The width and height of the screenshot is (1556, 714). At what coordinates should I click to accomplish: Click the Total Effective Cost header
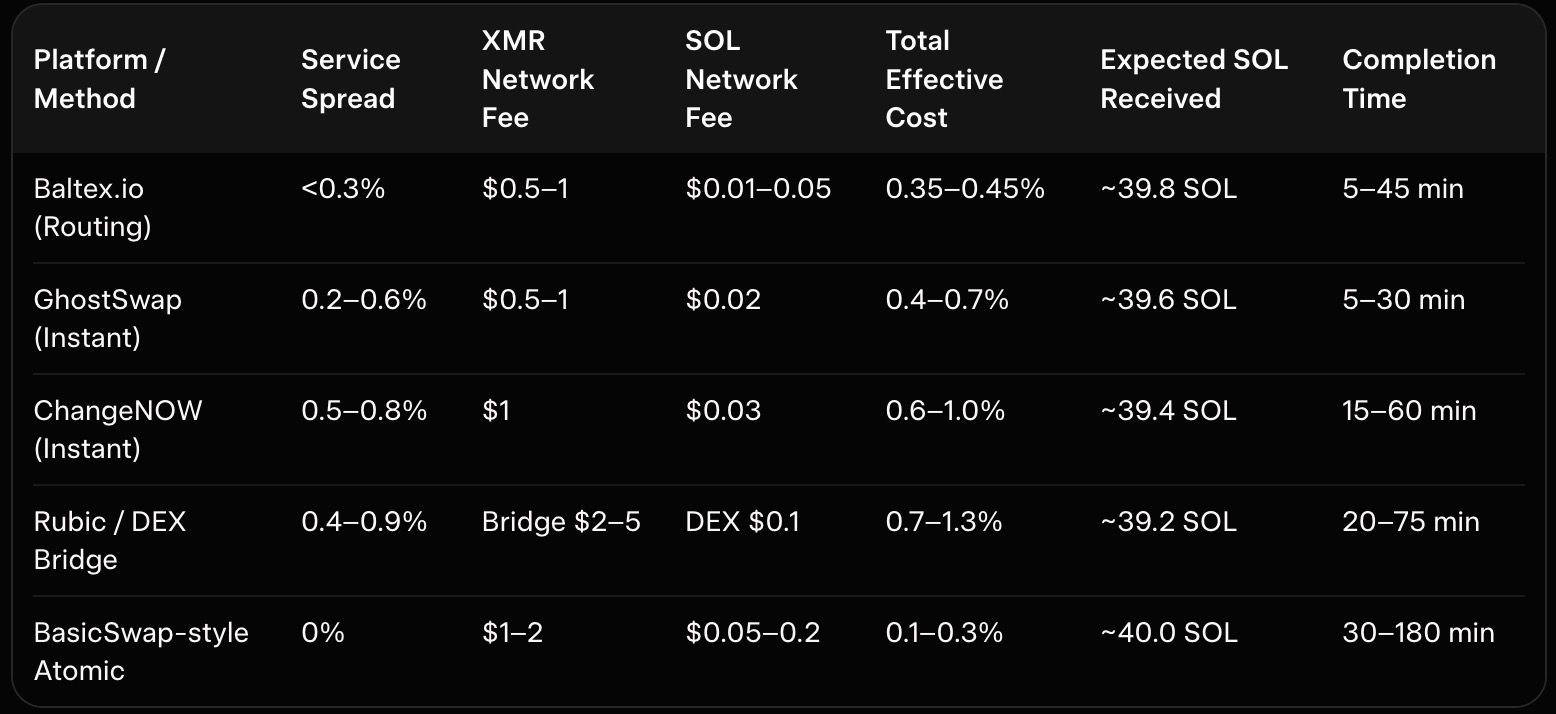click(944, 79)
